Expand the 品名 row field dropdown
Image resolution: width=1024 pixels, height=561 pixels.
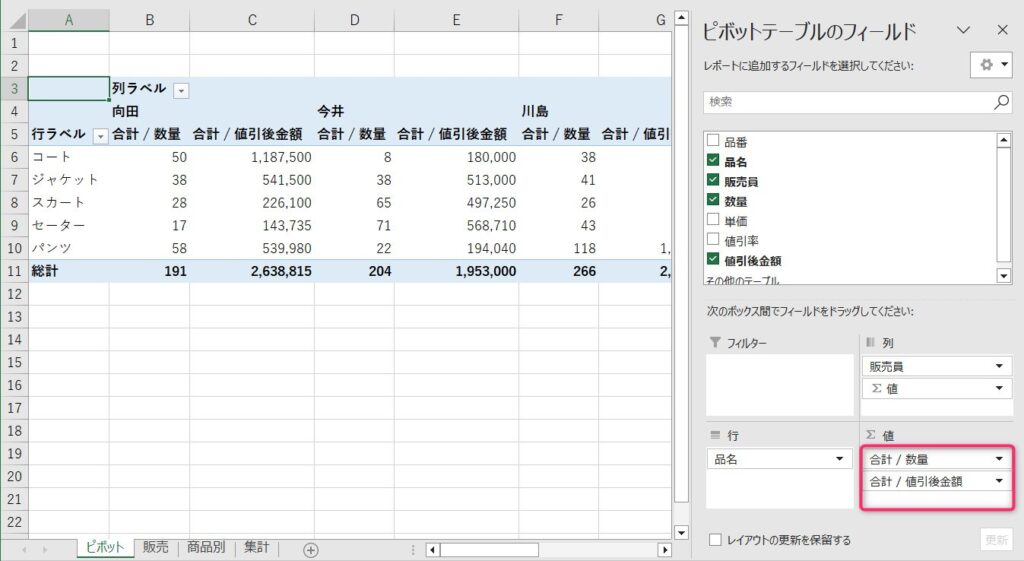[x=838, y=459]
